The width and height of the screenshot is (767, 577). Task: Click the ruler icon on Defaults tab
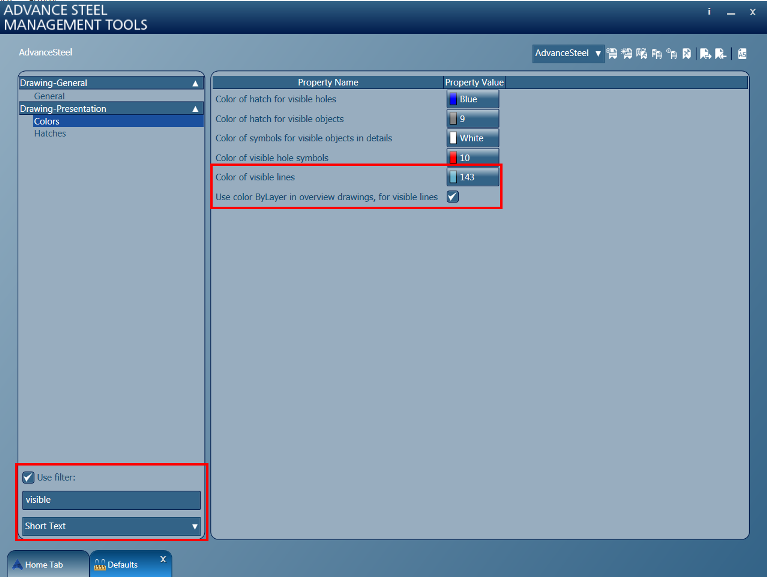tap(100, 565)
